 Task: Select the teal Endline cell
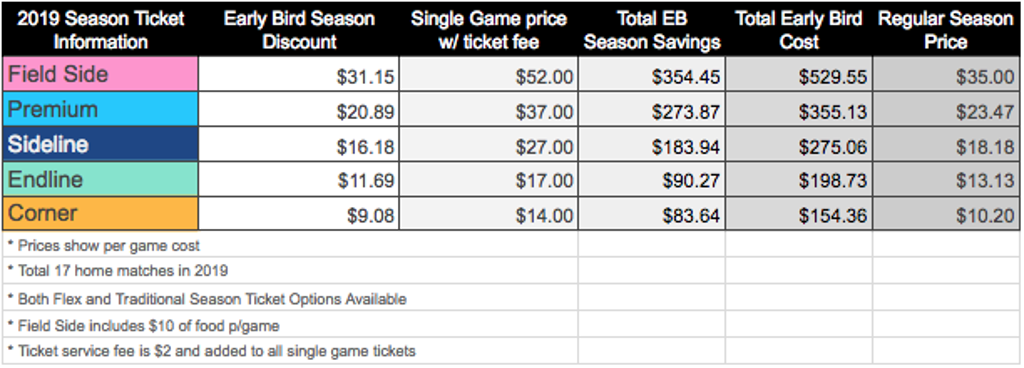[x=101, y=179]
